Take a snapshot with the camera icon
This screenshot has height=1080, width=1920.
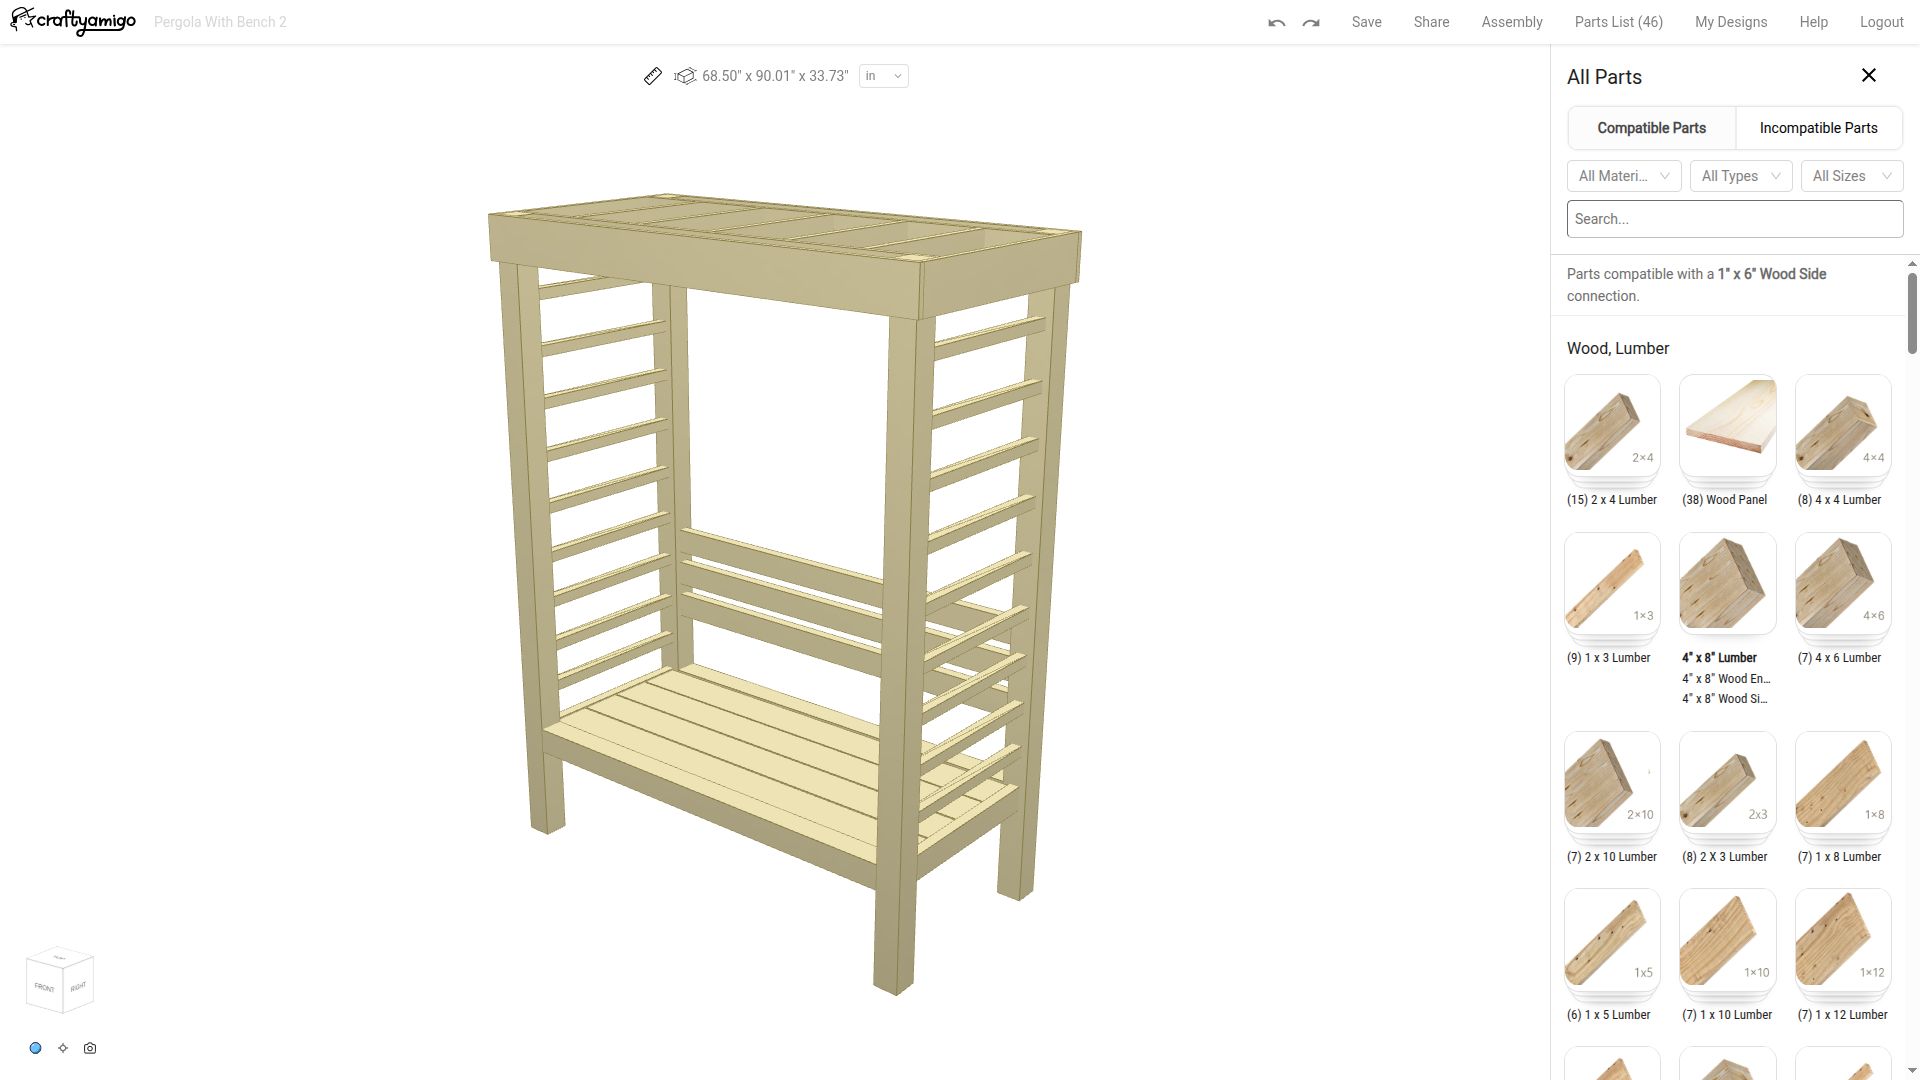click(90, 1048)
